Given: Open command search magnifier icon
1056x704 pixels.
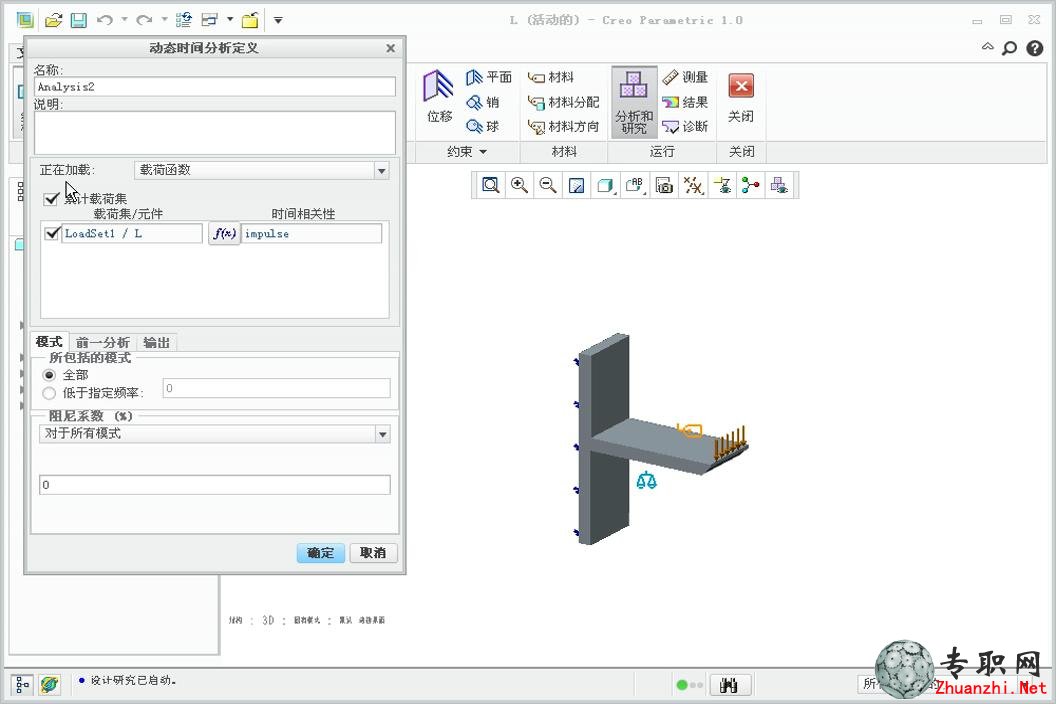Looking at the screenshot, I should coord(1010,48).
